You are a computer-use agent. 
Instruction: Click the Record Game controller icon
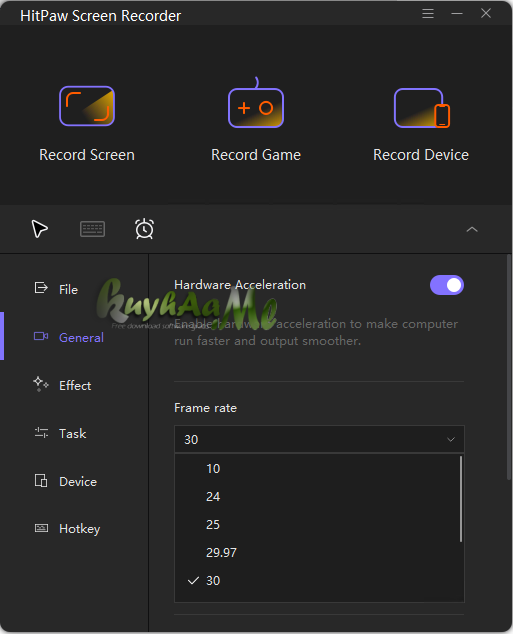[256, 104]
